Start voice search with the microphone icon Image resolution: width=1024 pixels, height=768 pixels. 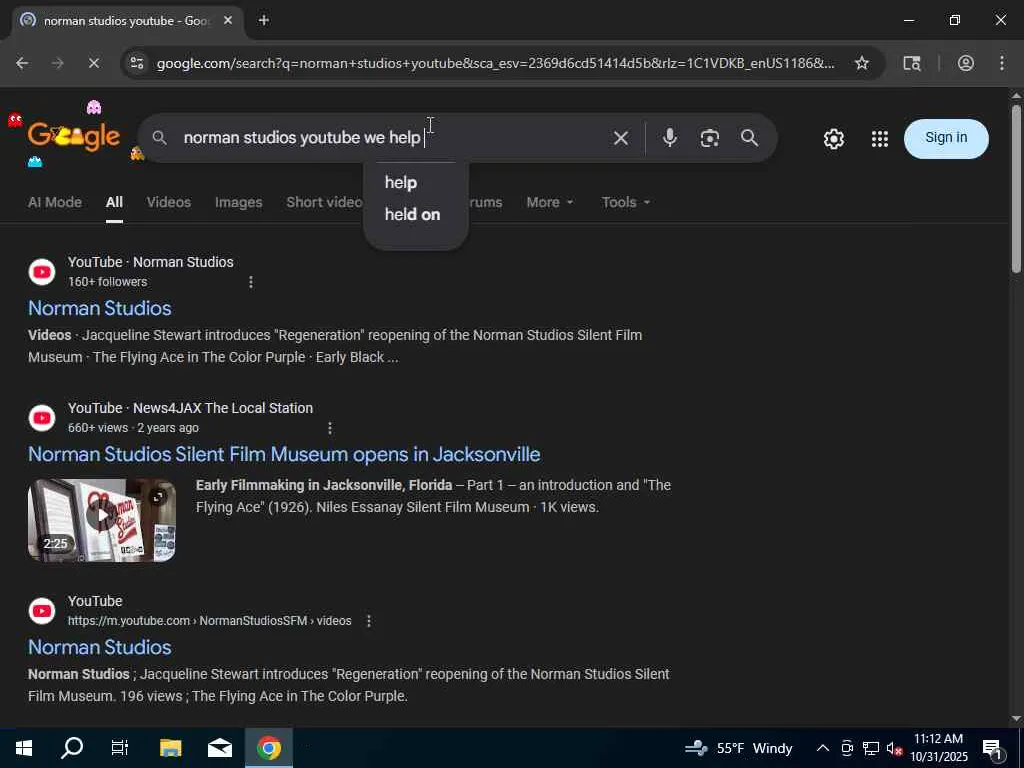point(669,138)
